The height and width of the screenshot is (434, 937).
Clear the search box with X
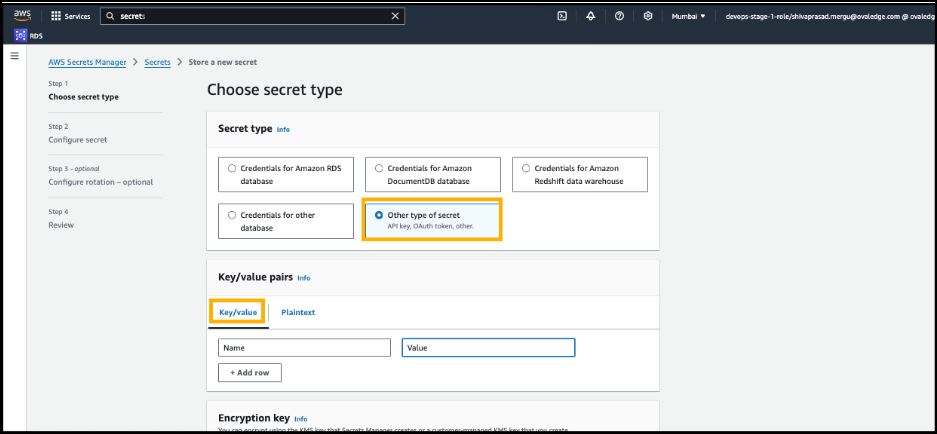pos(396,17)
